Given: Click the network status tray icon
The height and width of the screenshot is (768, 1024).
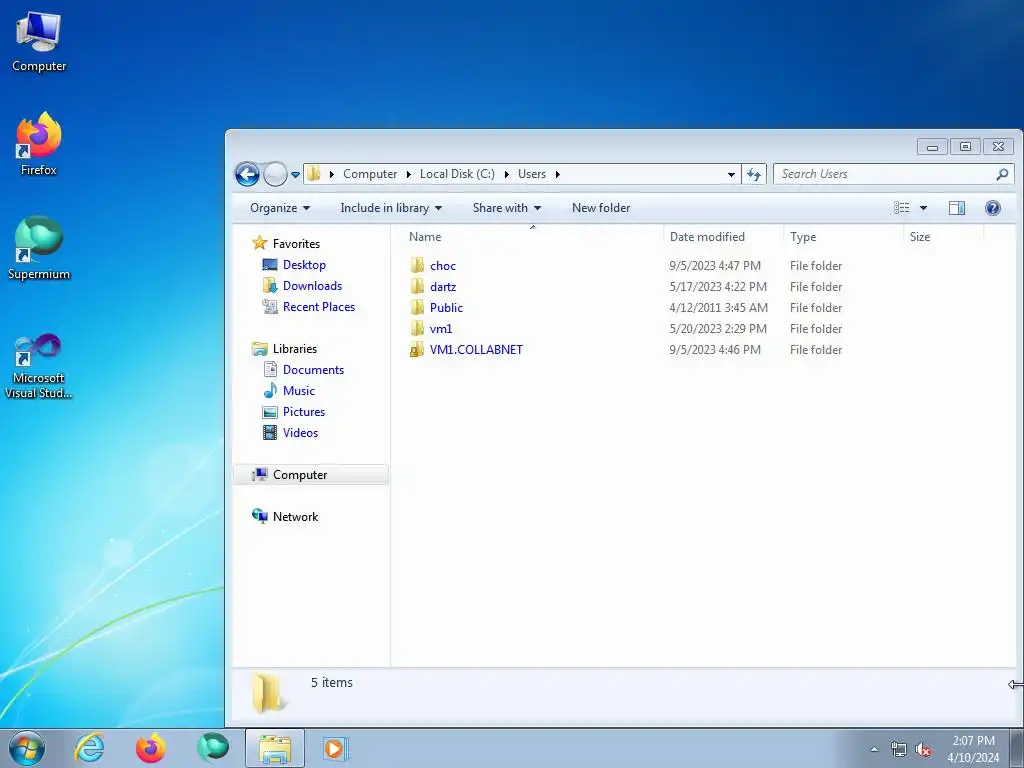Looking at the screenshot, I should point(899,749).
